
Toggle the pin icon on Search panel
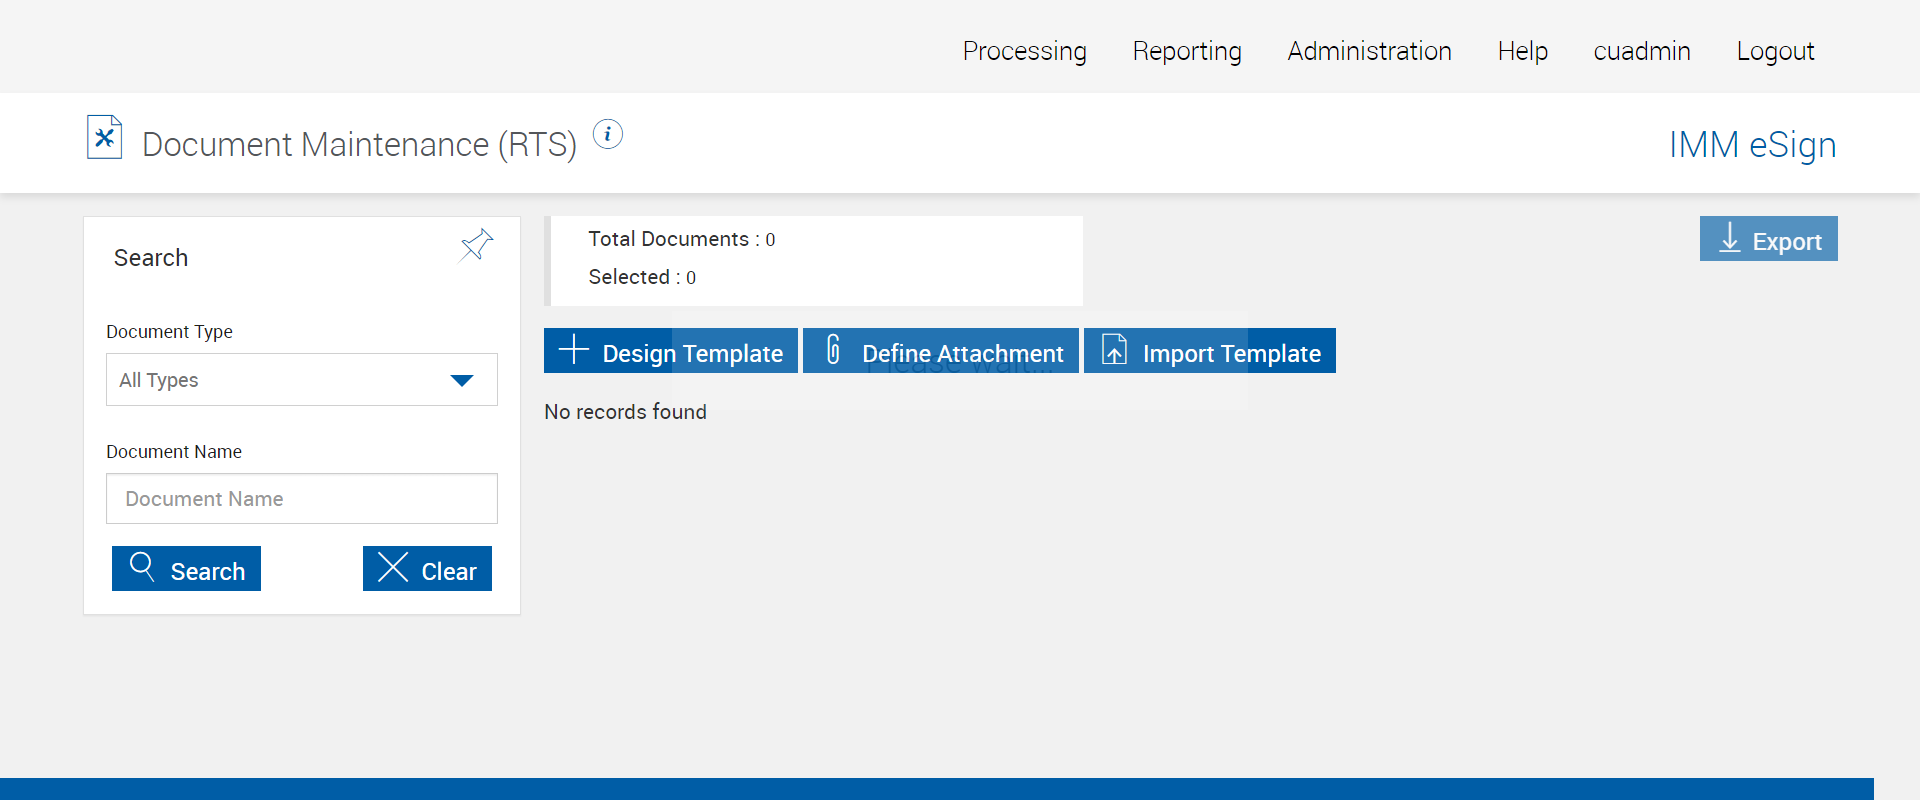(476, 244)
